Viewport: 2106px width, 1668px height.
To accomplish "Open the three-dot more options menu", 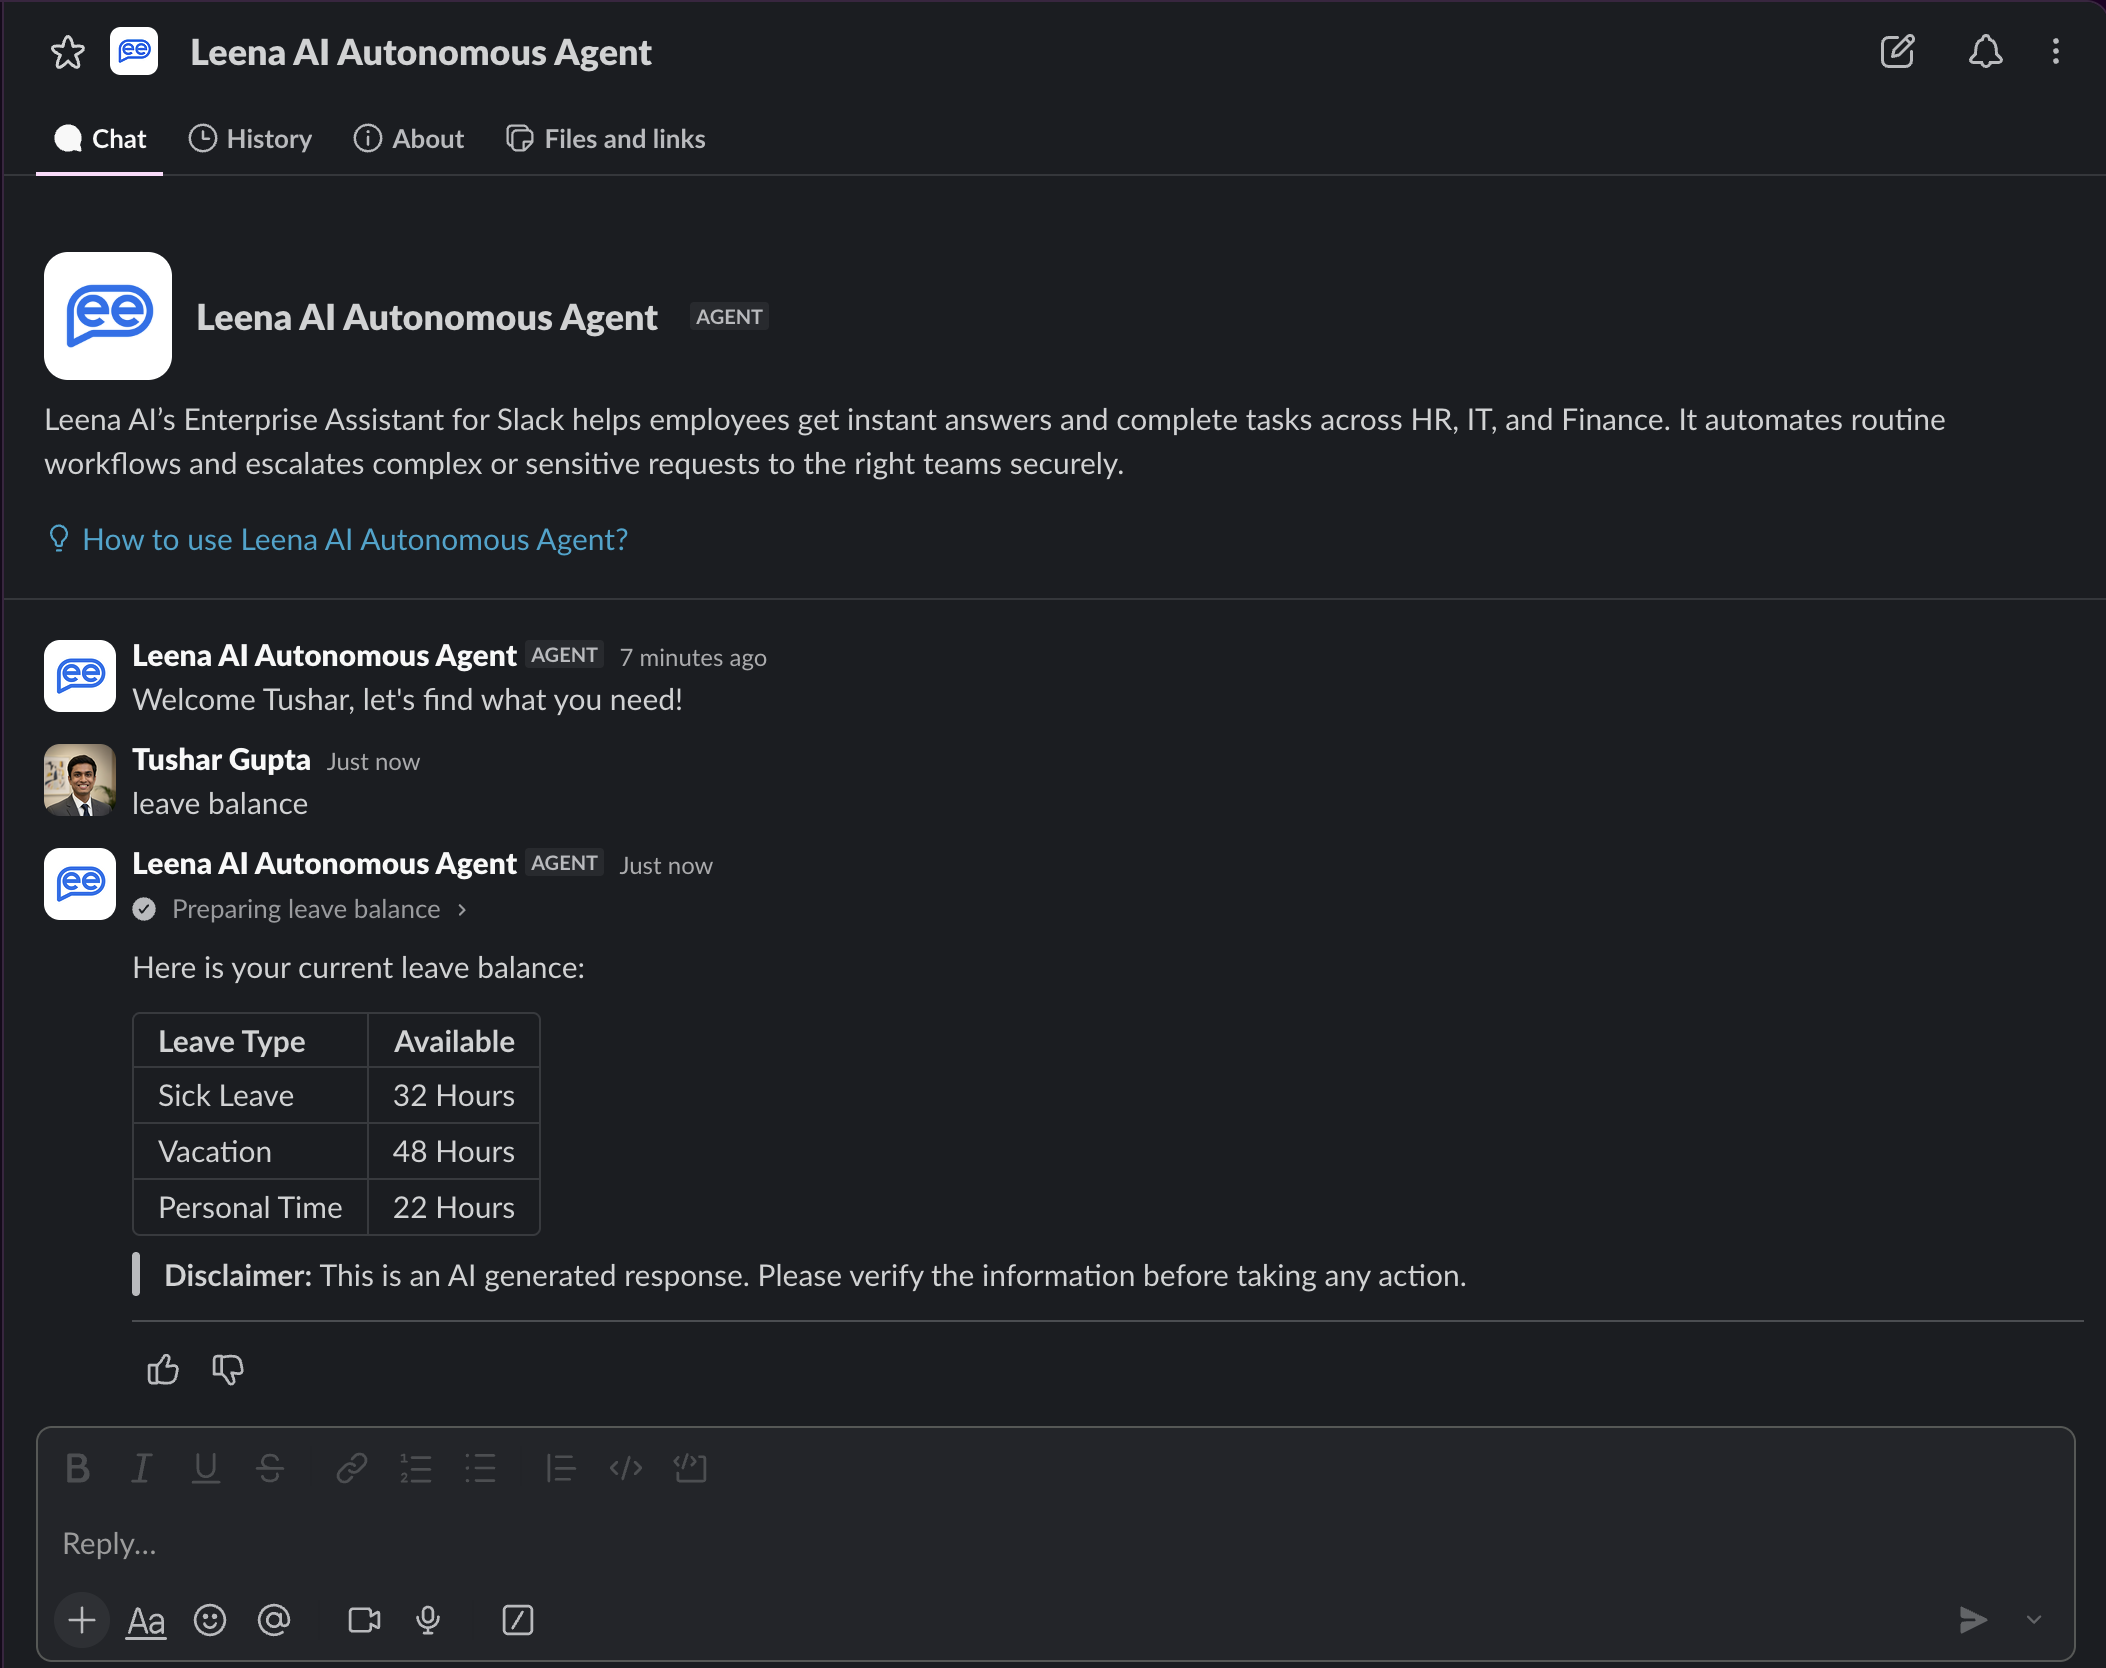I will click(x=2056, y=51).
